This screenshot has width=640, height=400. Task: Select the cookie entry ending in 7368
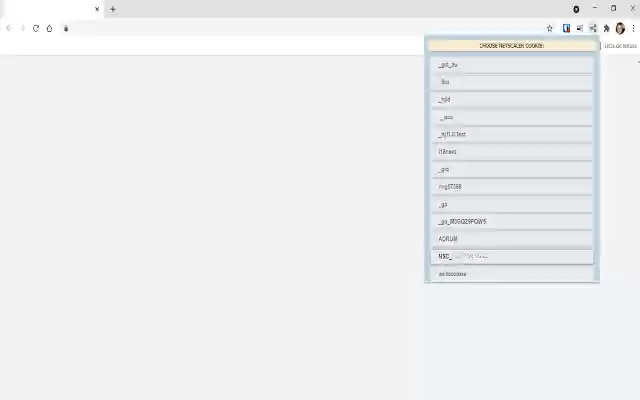click(512, 187)
